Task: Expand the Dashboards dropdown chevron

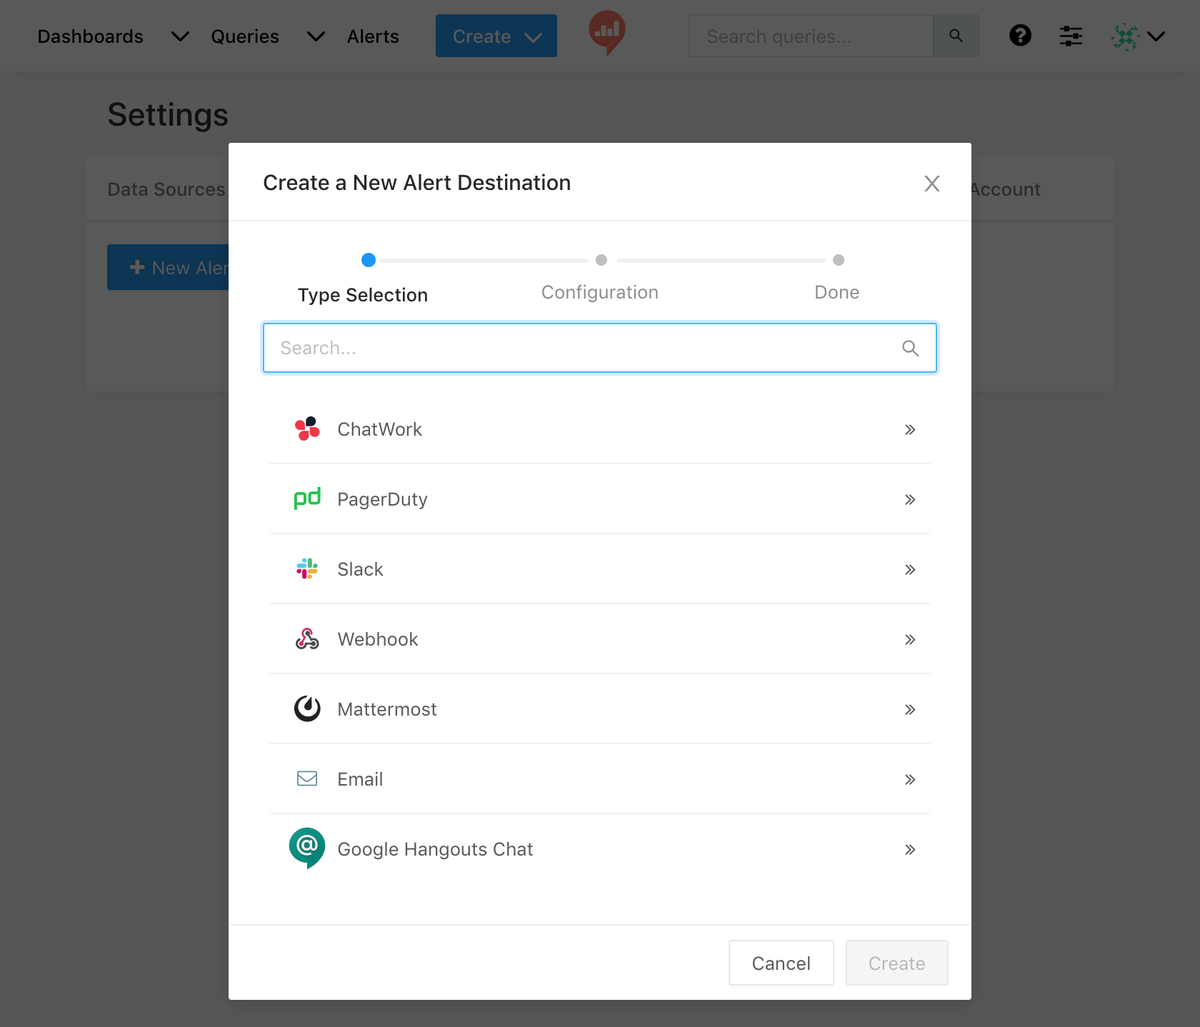Action: (180, 36)
